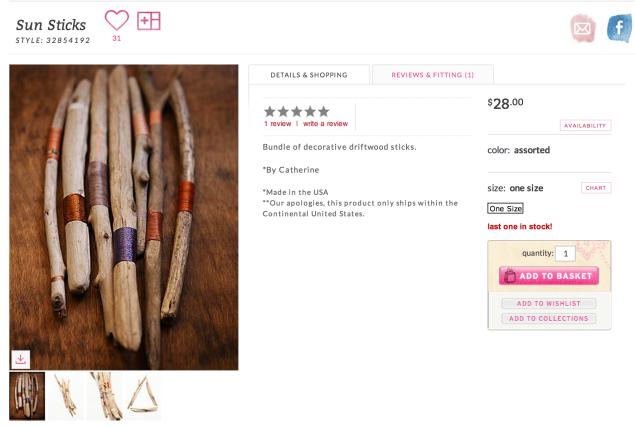This screenshot has width=635, height=427.
Task: Click the five-star rating icons
Action: (x=297, y=111)
